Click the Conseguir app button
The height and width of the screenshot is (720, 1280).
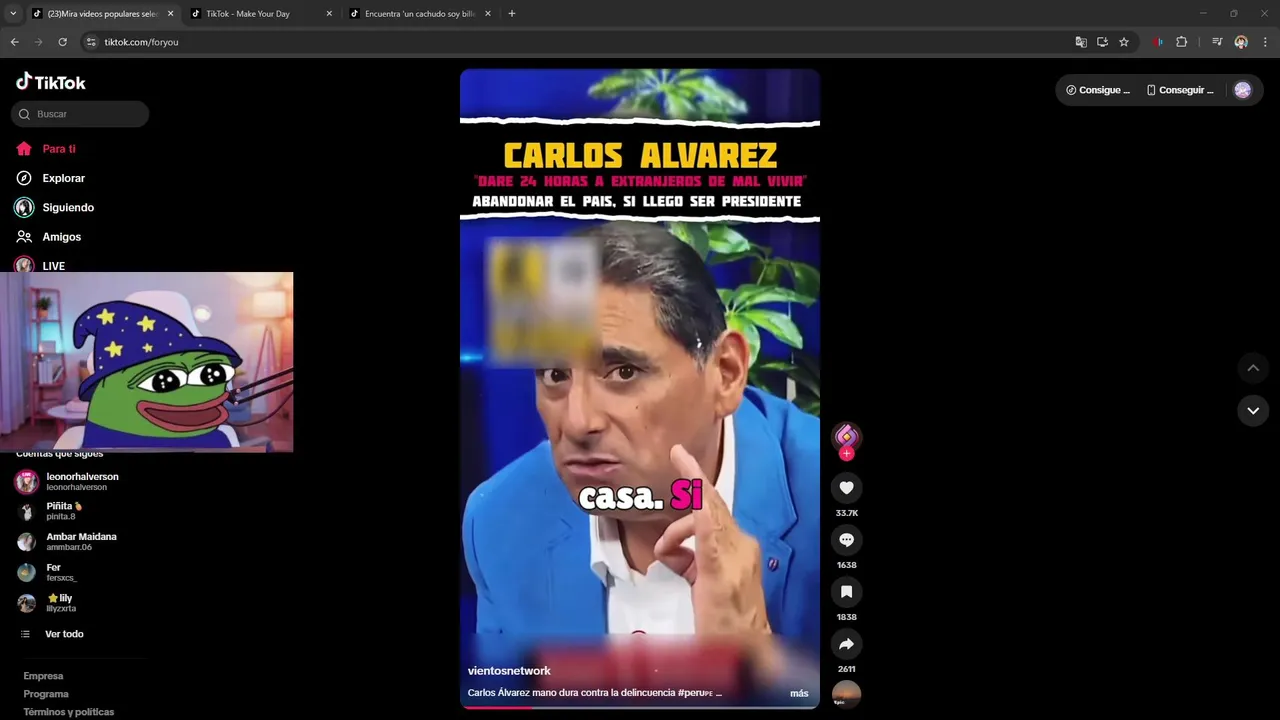[x=1179, y=90]
